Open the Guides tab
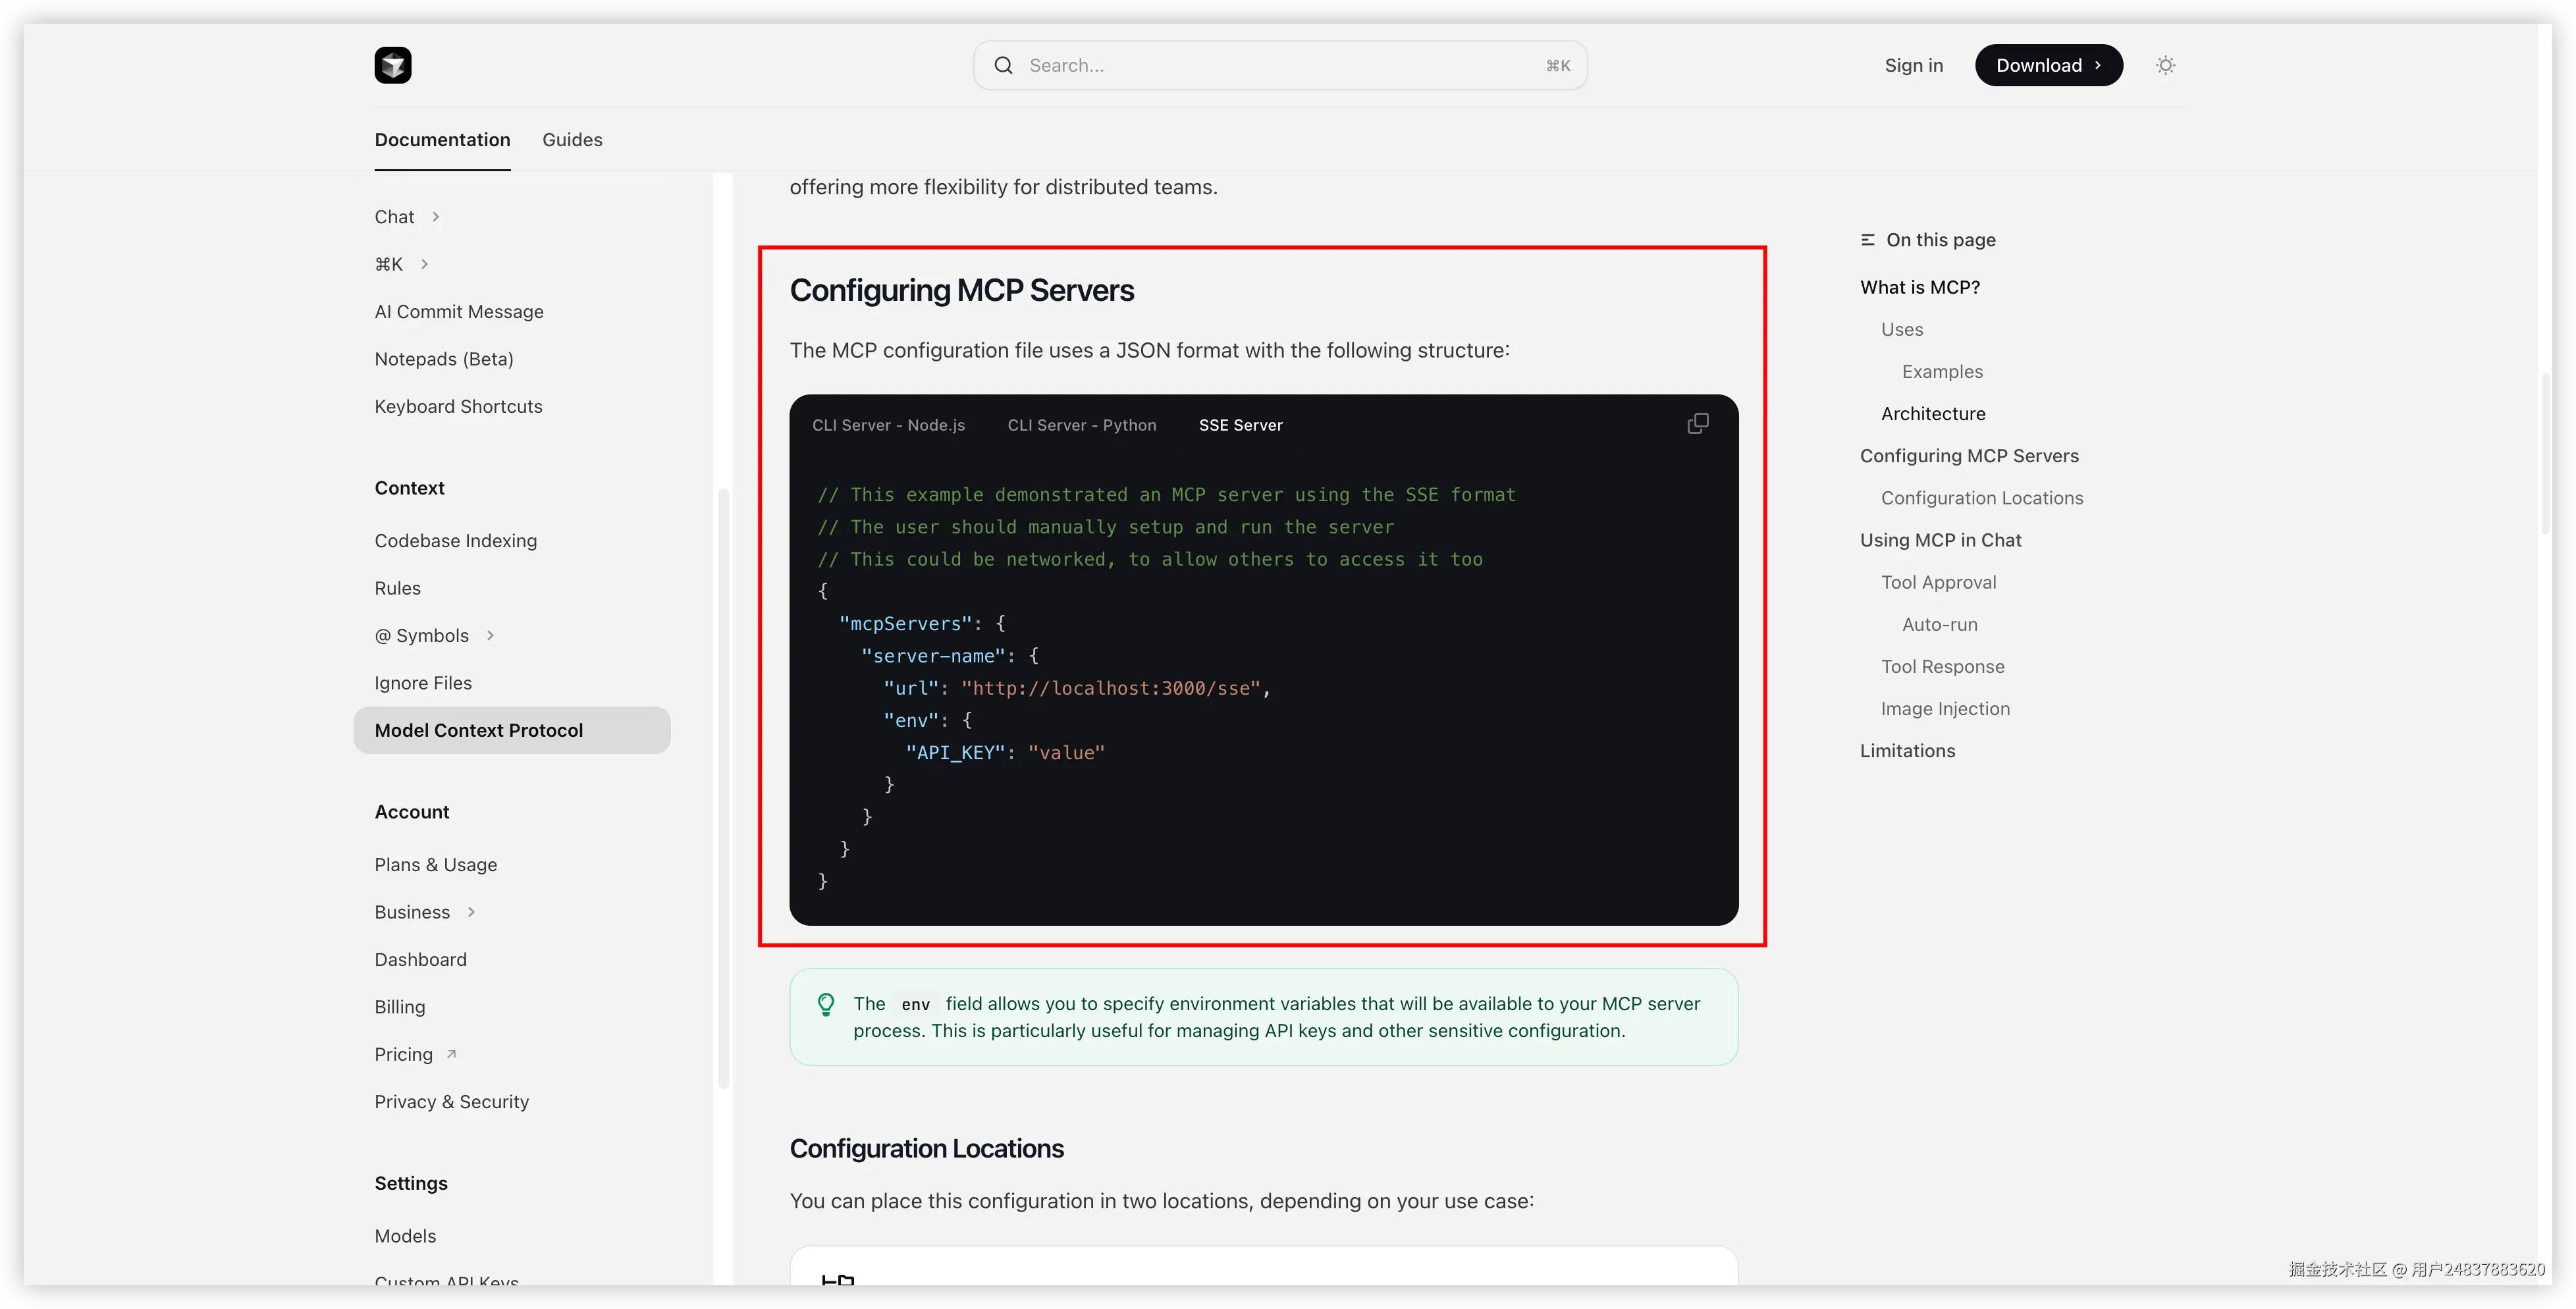 coord(572,140)
